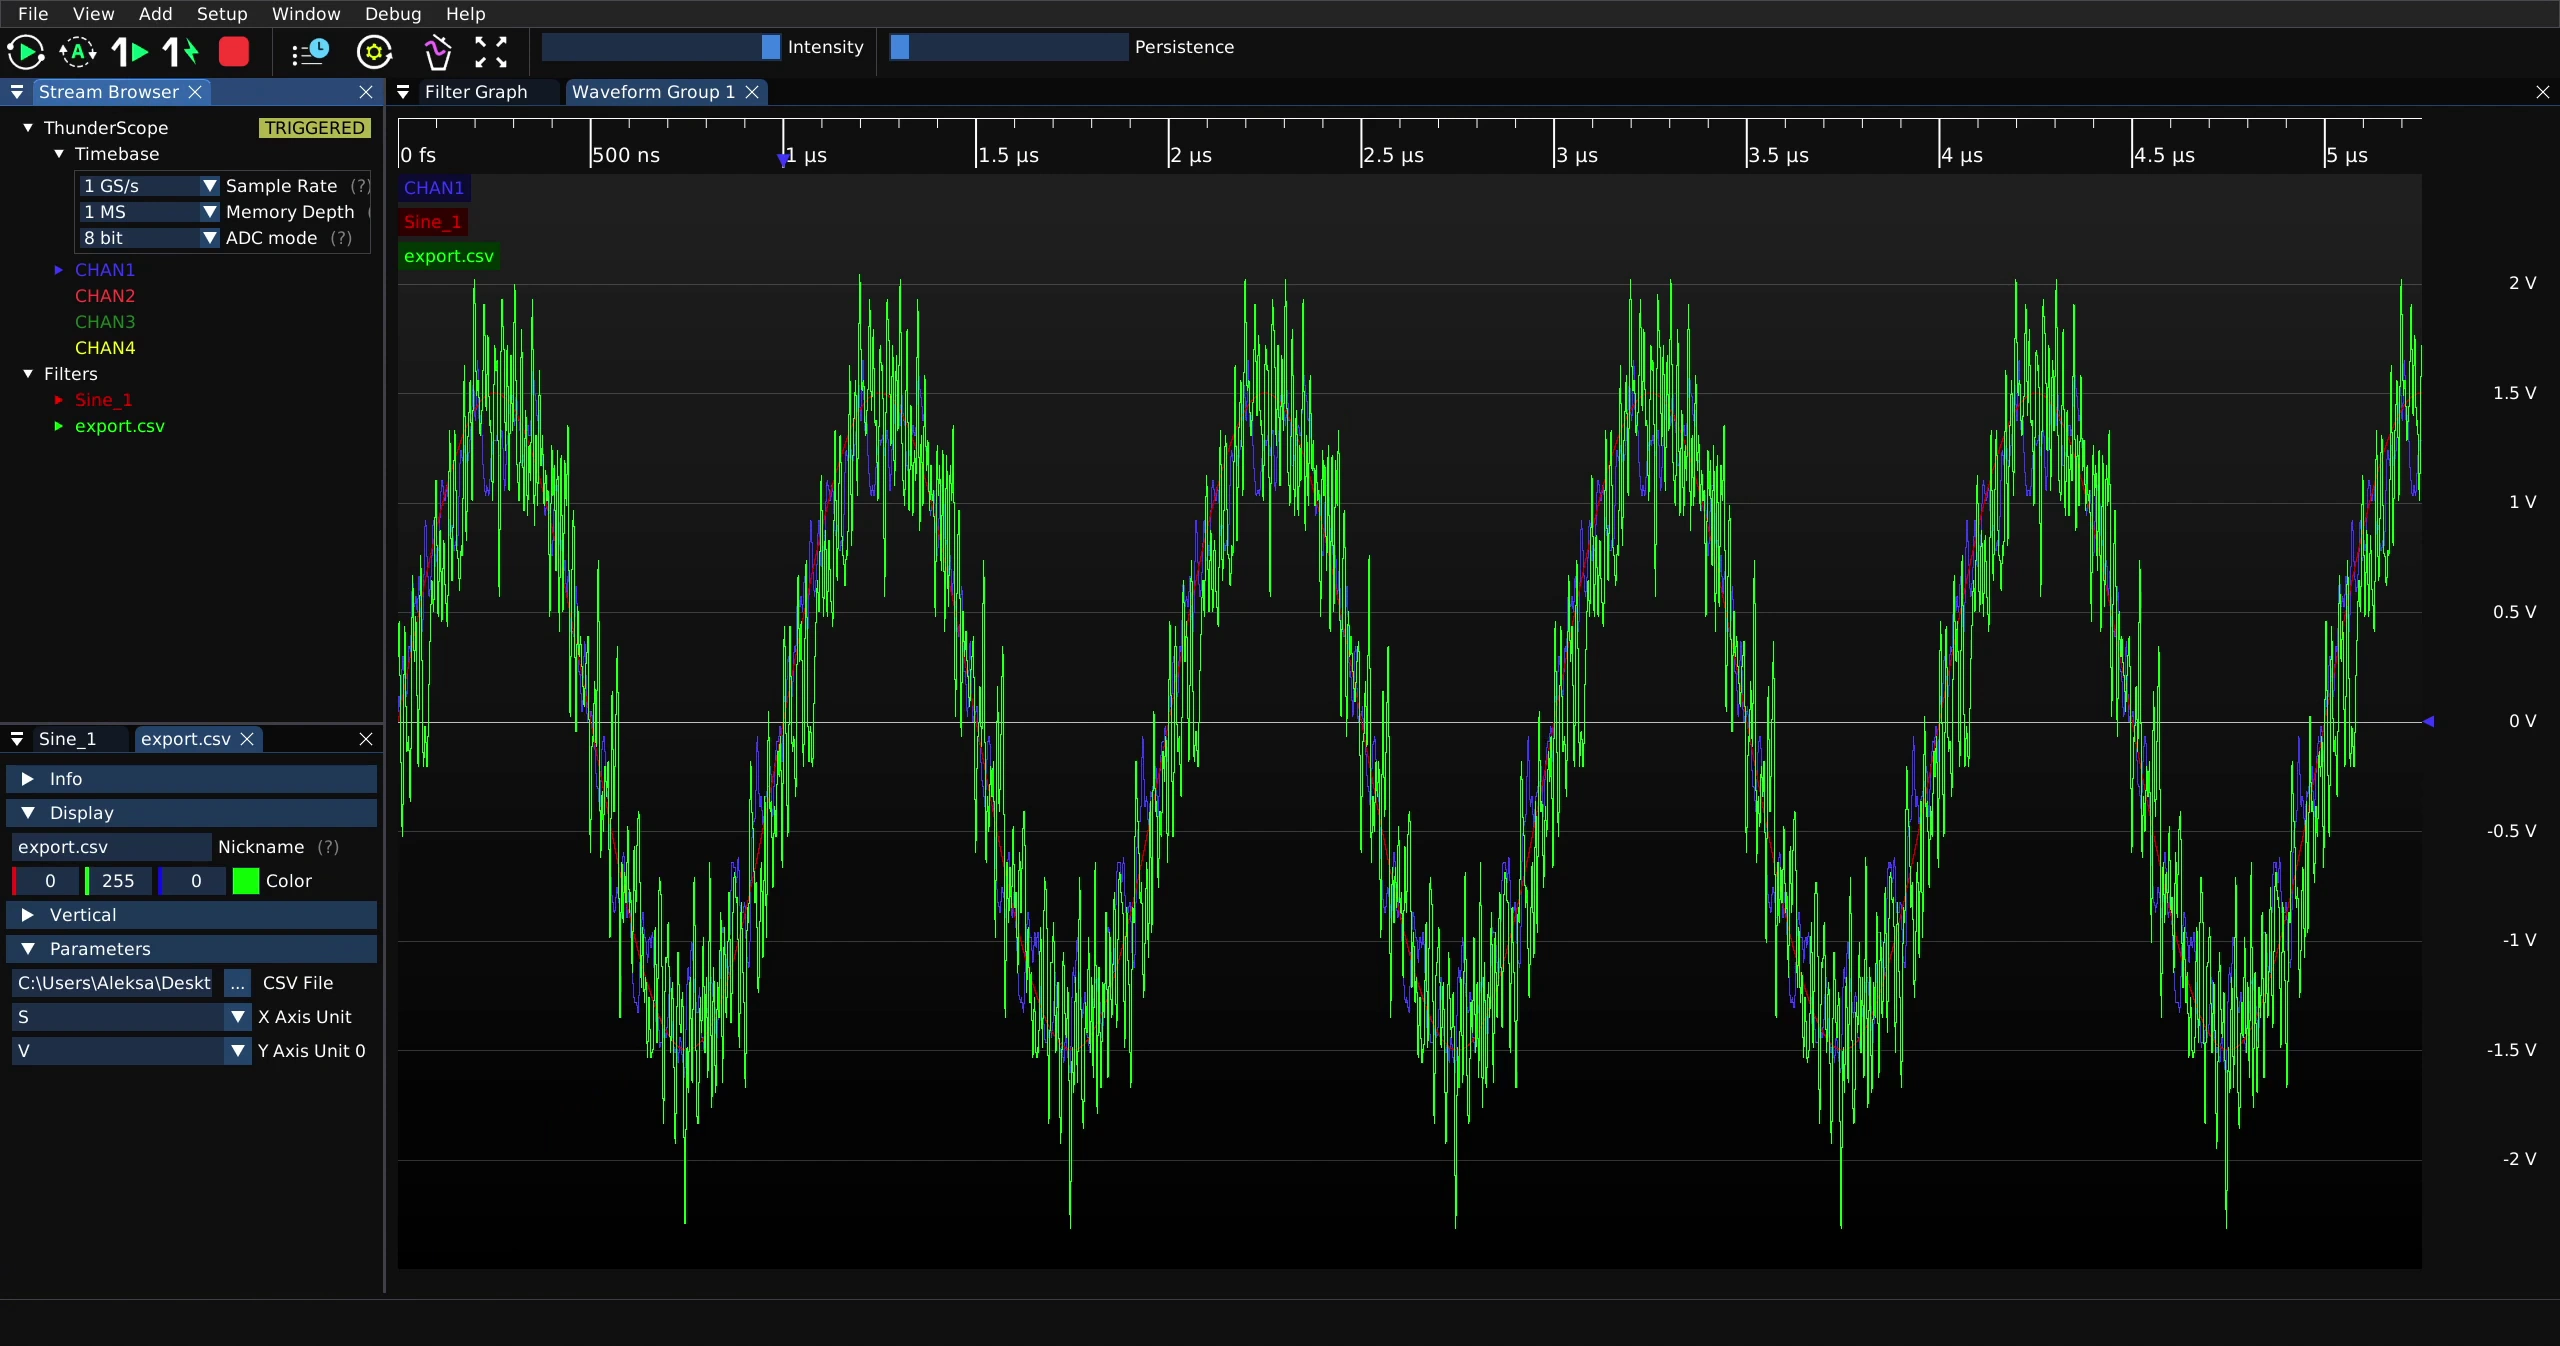The width and height of the screenshot is (2560, 1346).
Task: Open the Y Axis Unit 0 dropdown
Action: point(131,1051)
